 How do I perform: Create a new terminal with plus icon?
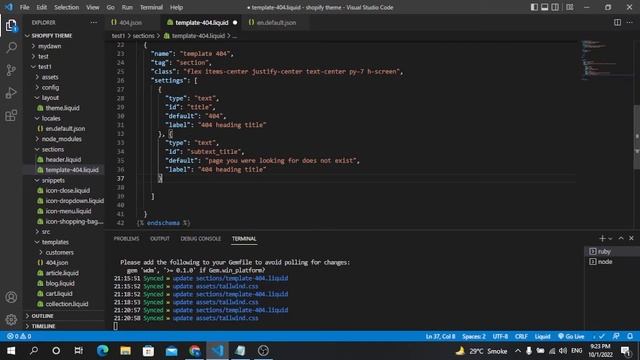pos(602,238)
